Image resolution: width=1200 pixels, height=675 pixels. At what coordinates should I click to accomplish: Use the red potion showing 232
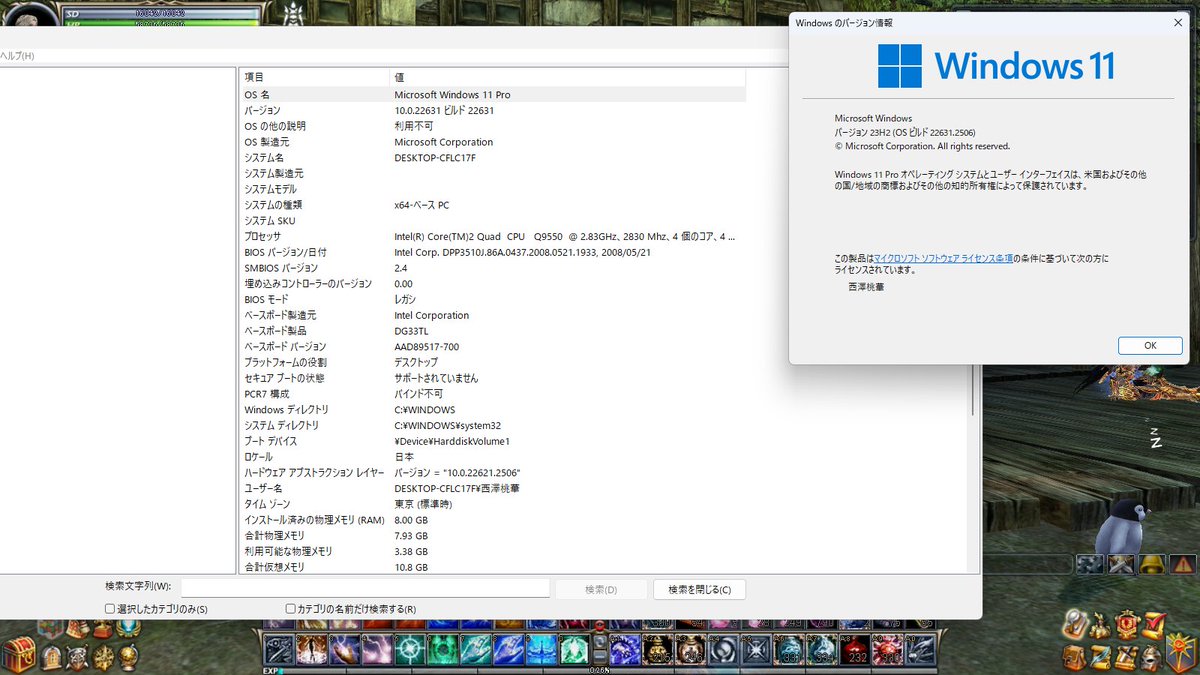[x=855, y=649]
